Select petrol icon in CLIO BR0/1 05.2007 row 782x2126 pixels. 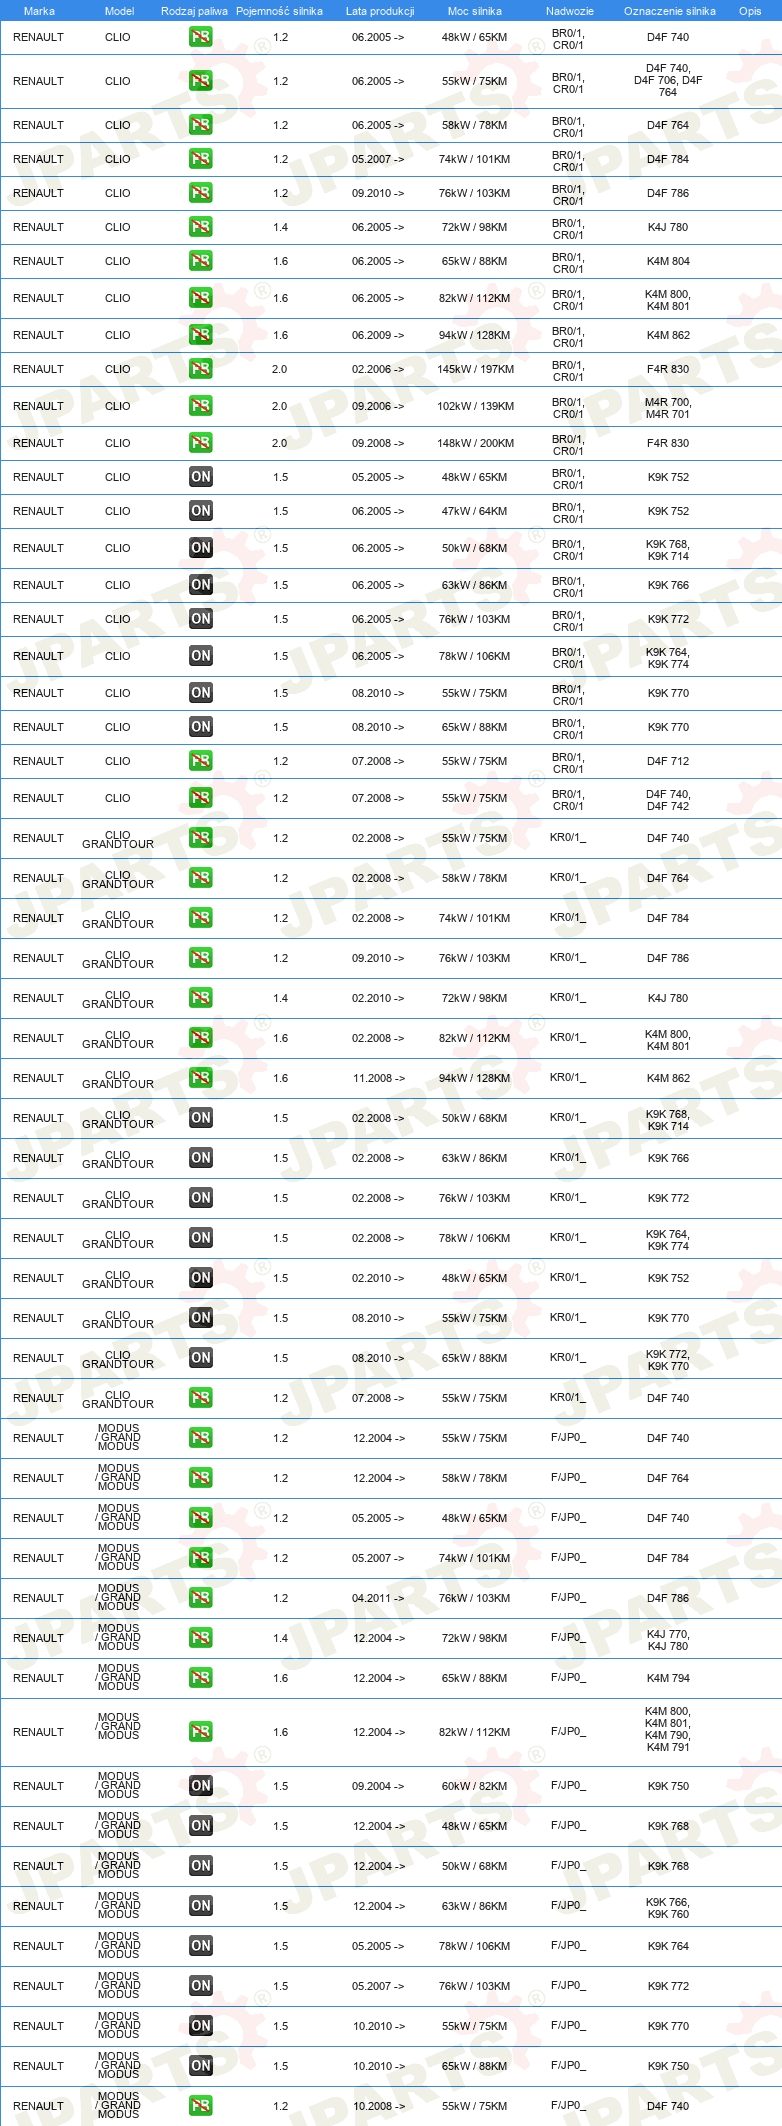(200, 159)
